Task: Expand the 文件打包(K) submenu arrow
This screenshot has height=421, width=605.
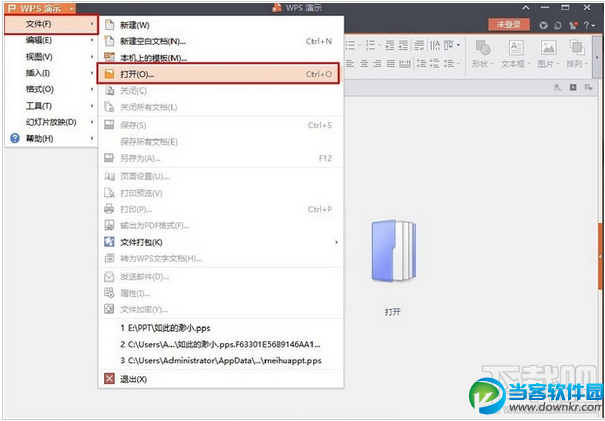Action: pyautogui.click(x=336, y=242)
